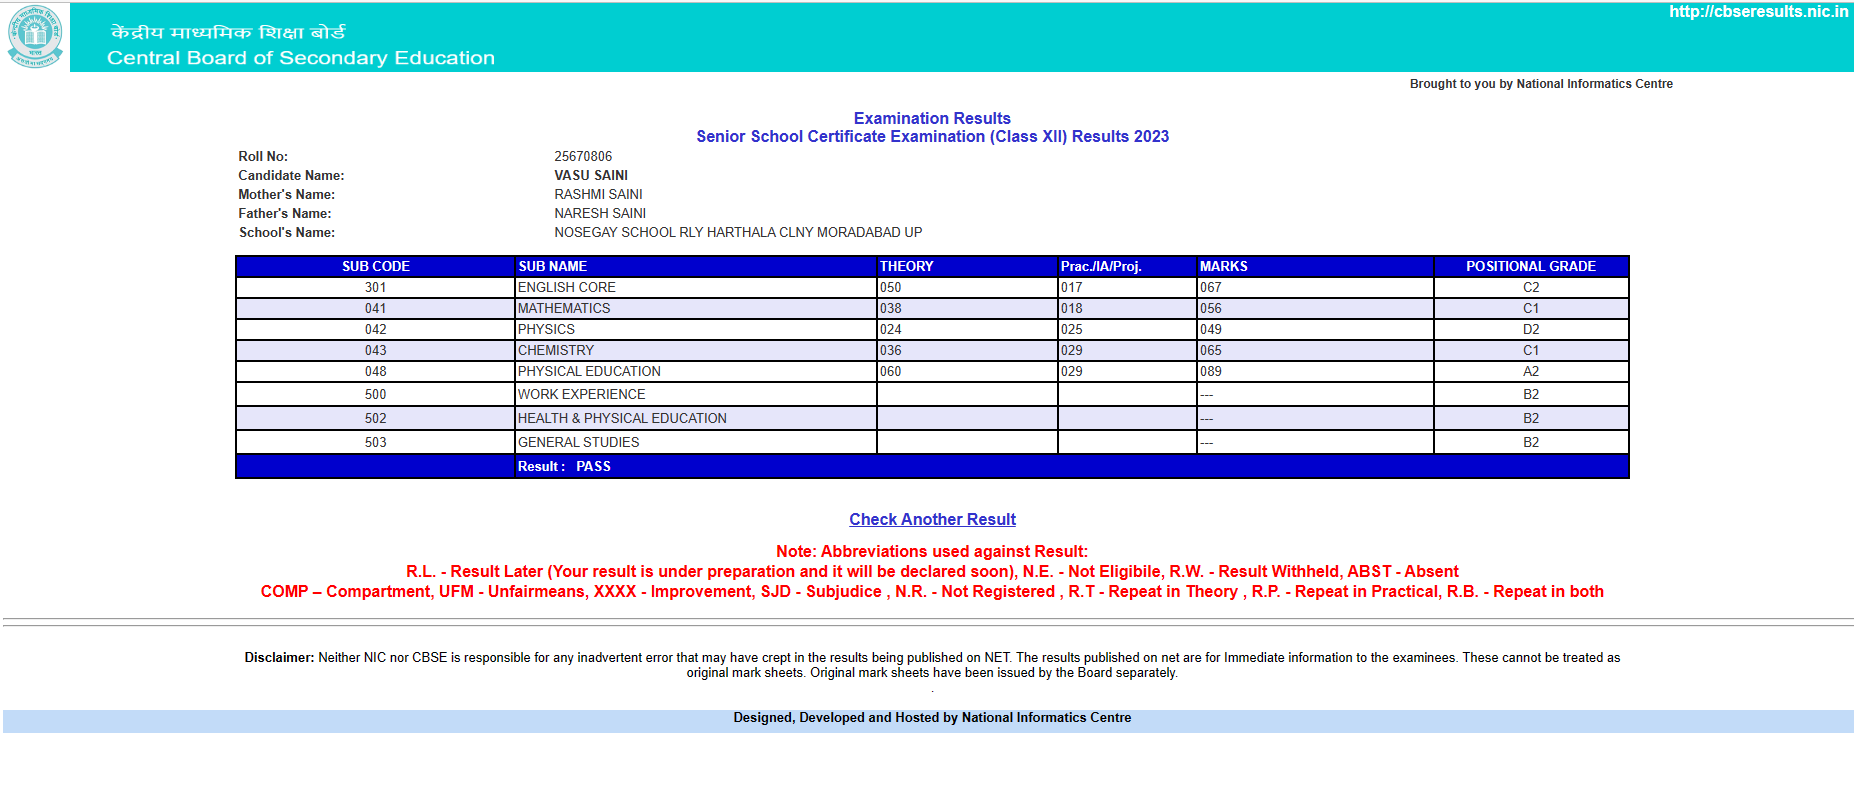Click mother's name RASHMI SAINI

coord(598,194)
